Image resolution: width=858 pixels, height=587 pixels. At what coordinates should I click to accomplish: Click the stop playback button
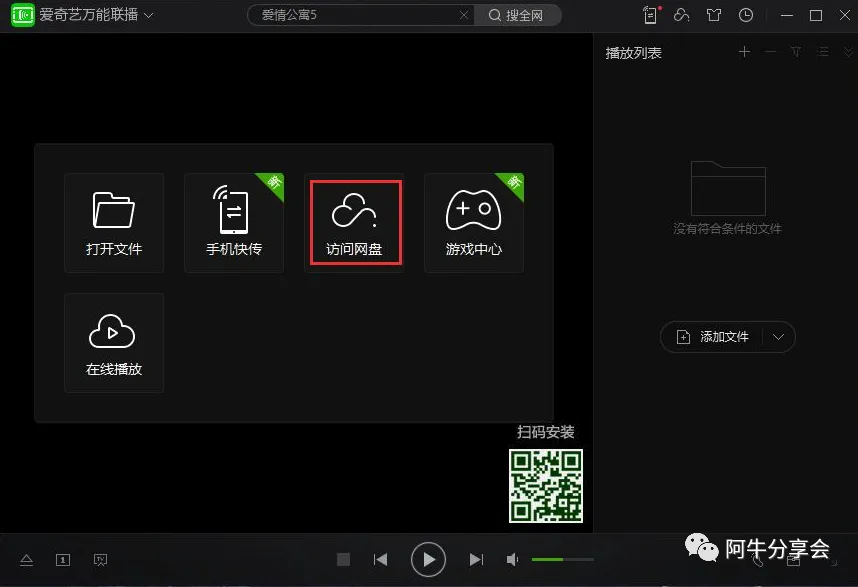[x=343, y=559]
